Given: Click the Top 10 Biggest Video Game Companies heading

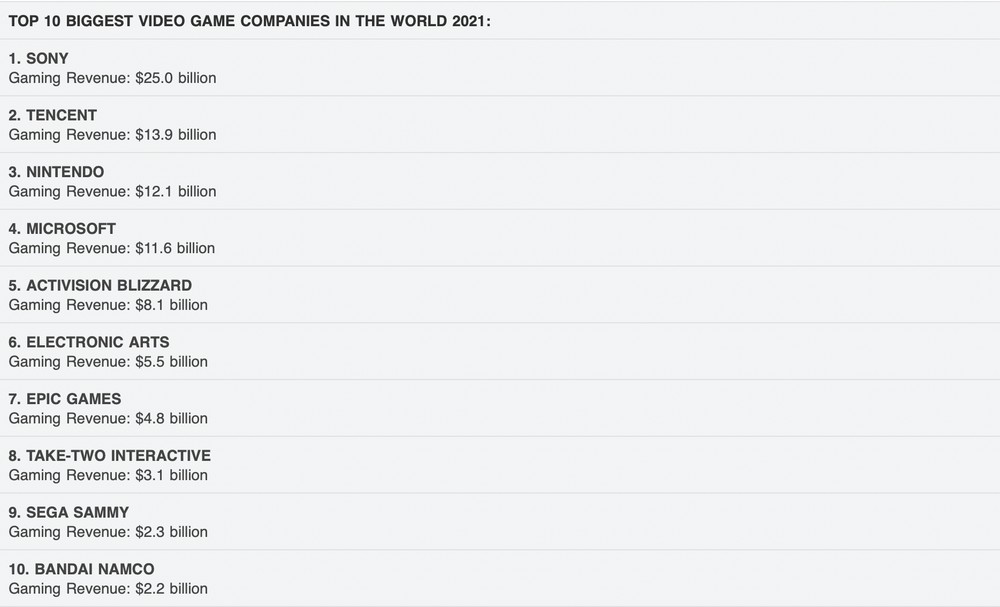Looking at the screenshot, I should tap(249, 21).
